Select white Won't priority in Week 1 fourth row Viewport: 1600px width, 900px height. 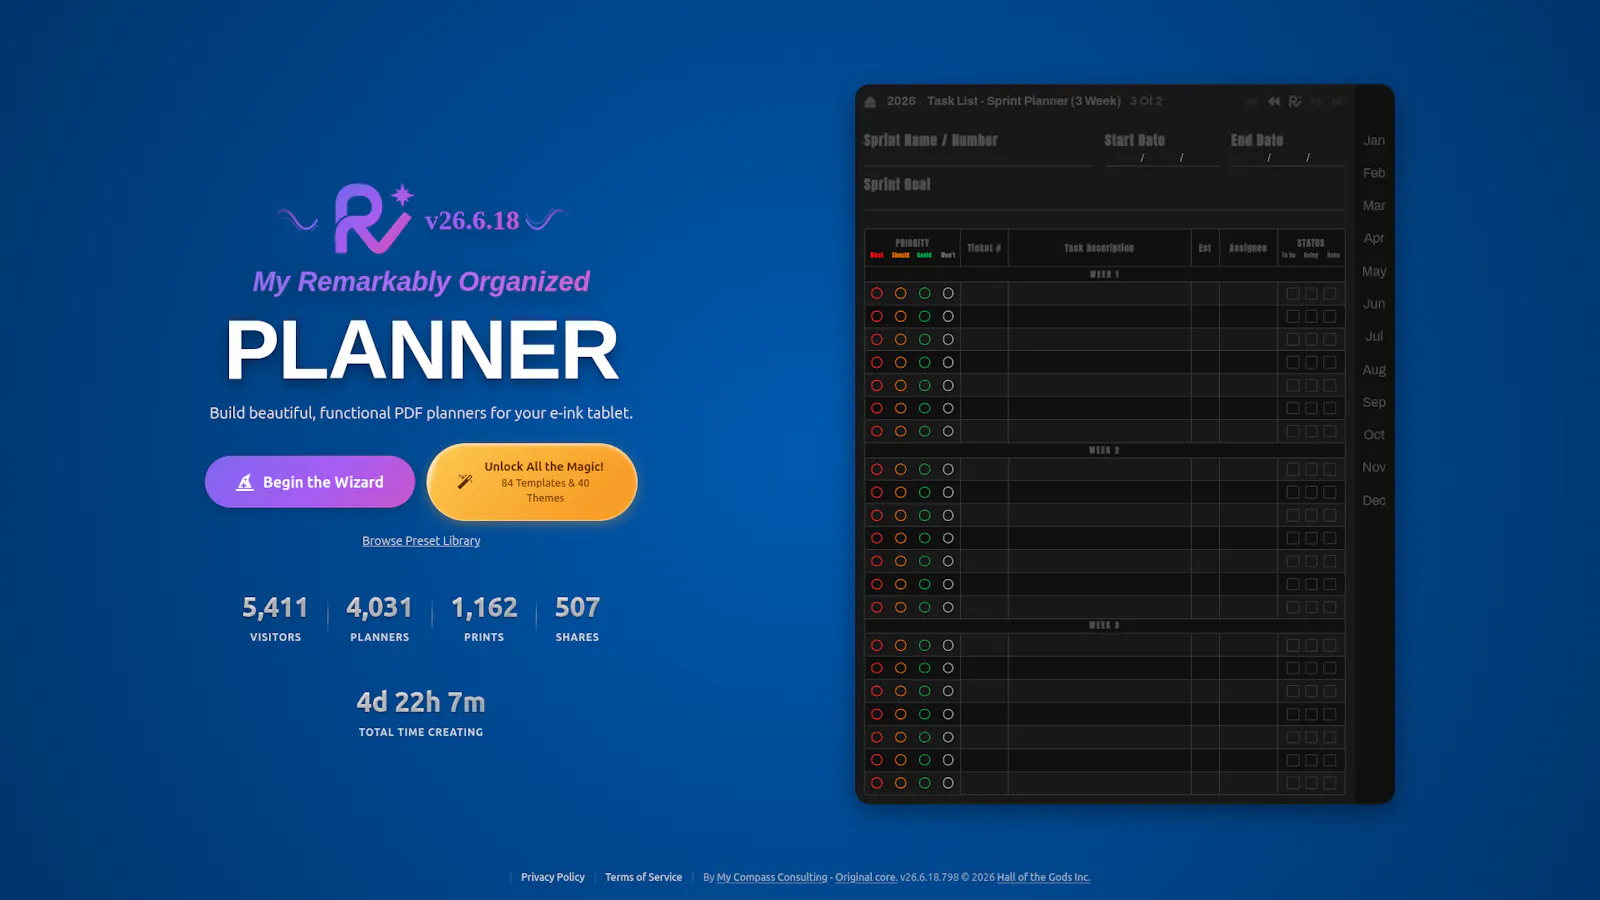pyautogui.click(x=948, y=362)
